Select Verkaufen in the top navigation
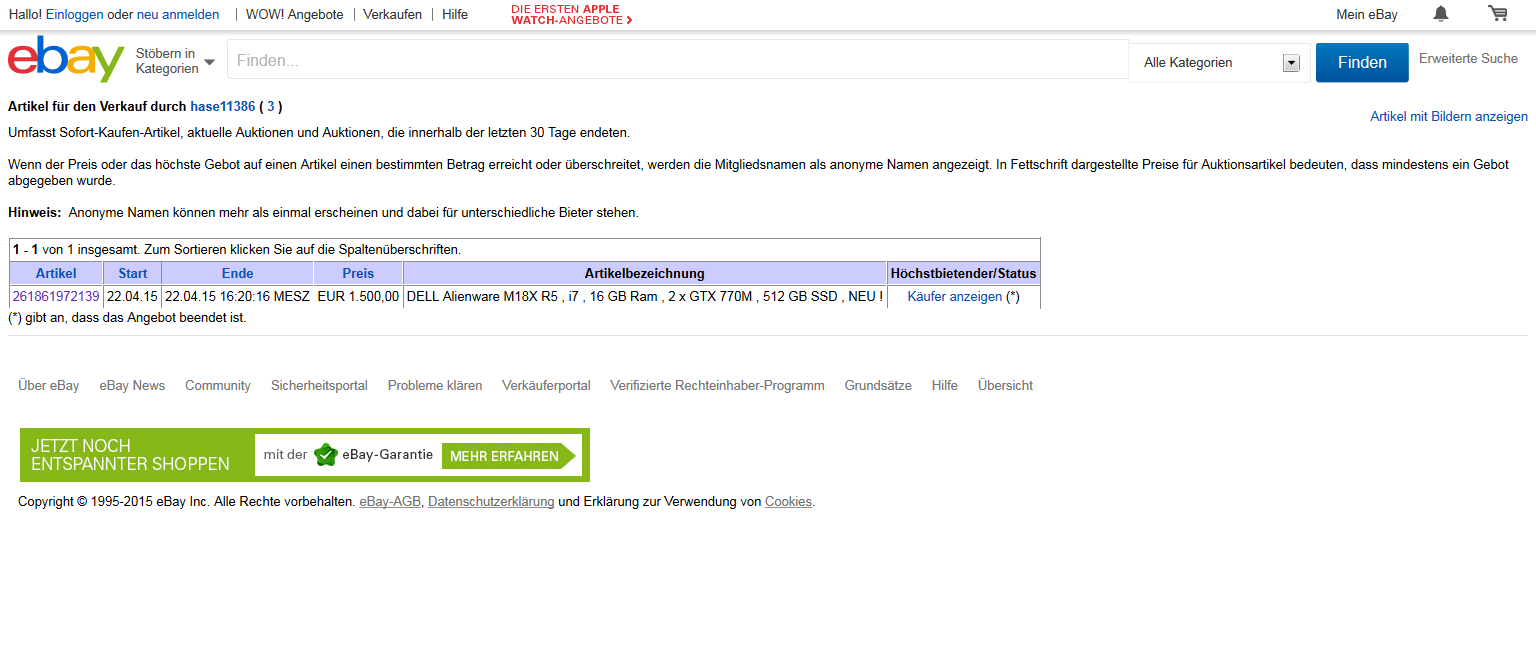Screen dimensions: 1536x670 click(x=392, y=15)
